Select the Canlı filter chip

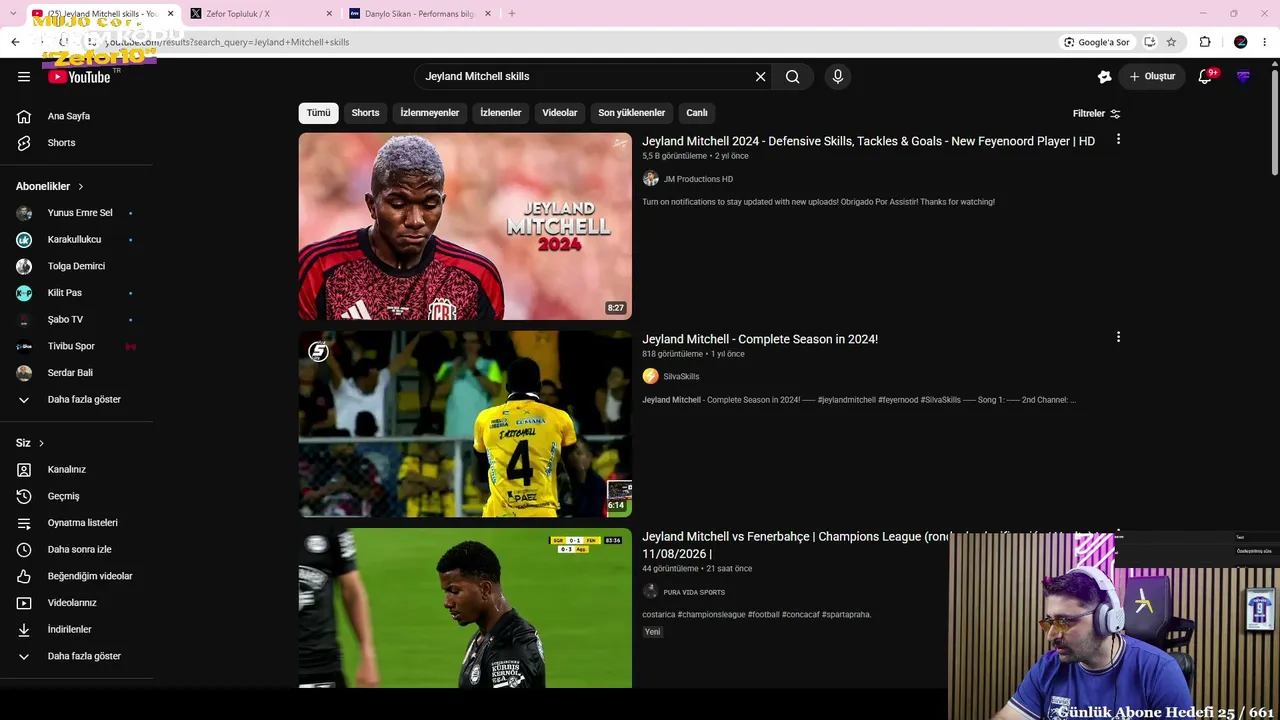tap(697, 113)
